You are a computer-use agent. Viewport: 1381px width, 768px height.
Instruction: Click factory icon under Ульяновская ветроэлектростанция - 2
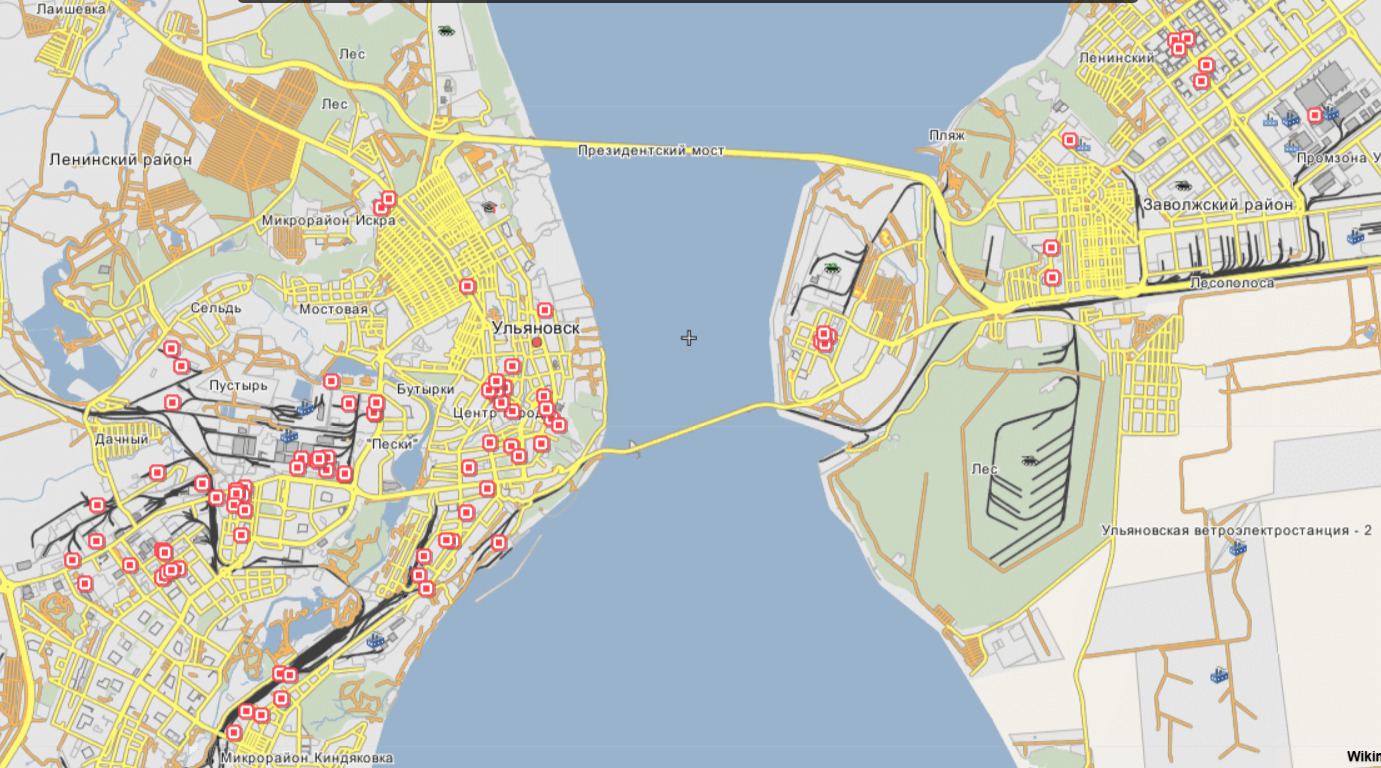pyautogui.click(x=1239, y=548)
